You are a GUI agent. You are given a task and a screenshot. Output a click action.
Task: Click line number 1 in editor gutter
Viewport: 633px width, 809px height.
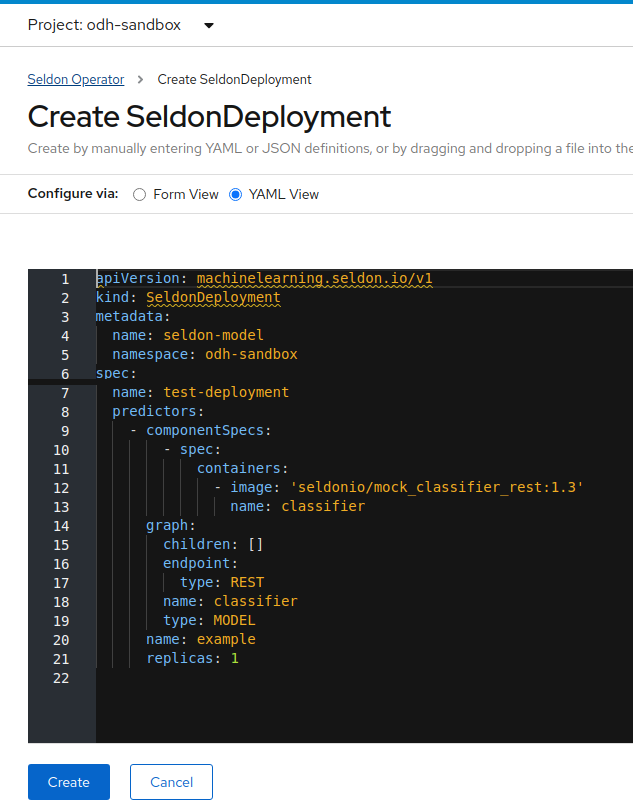click(65, 279)
